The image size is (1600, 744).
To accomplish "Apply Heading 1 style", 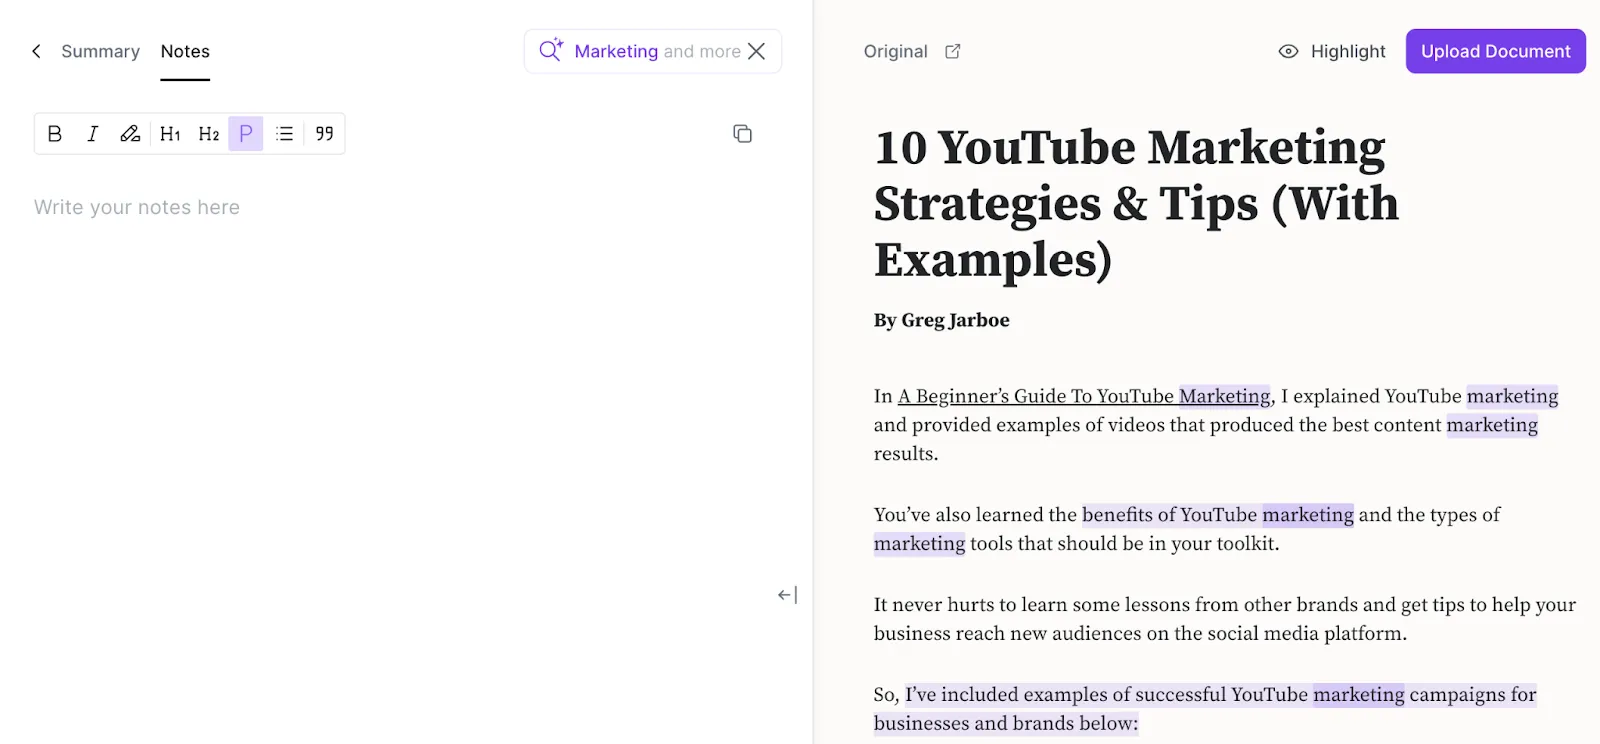I will [x=170, y=133].
